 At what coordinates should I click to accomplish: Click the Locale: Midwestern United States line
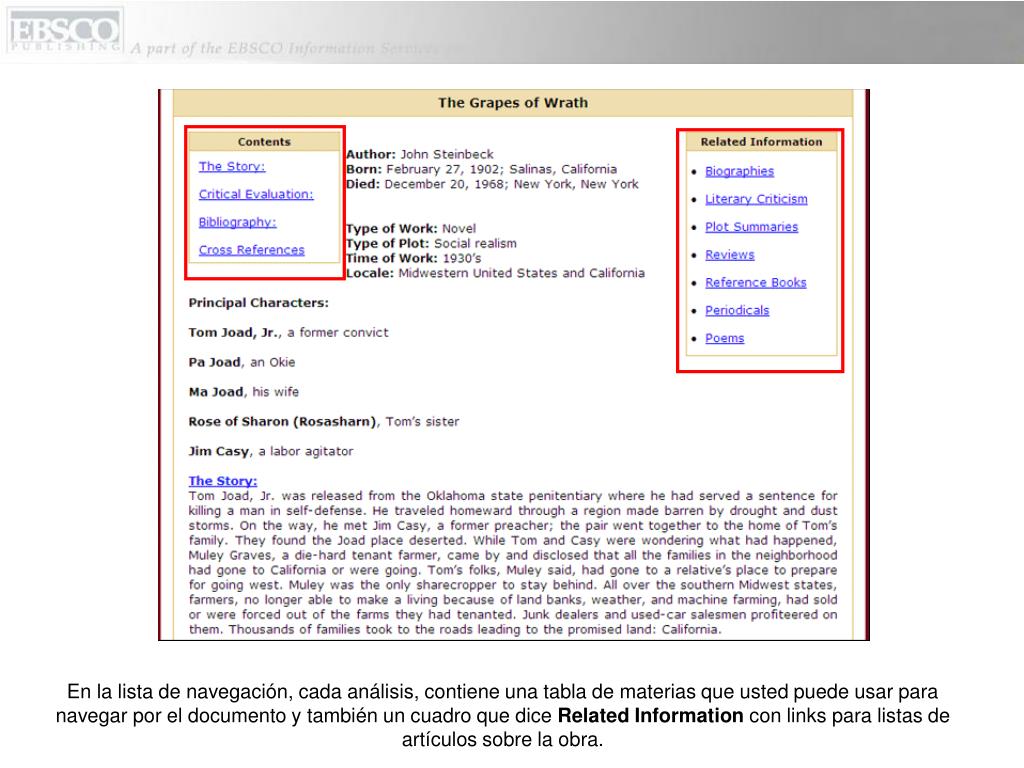(x=495, y=273)
